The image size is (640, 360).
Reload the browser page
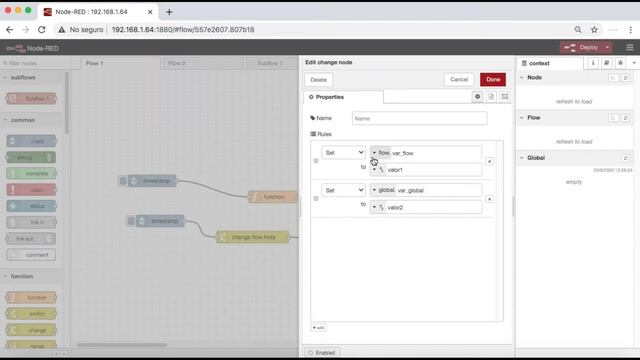(42, 29)
